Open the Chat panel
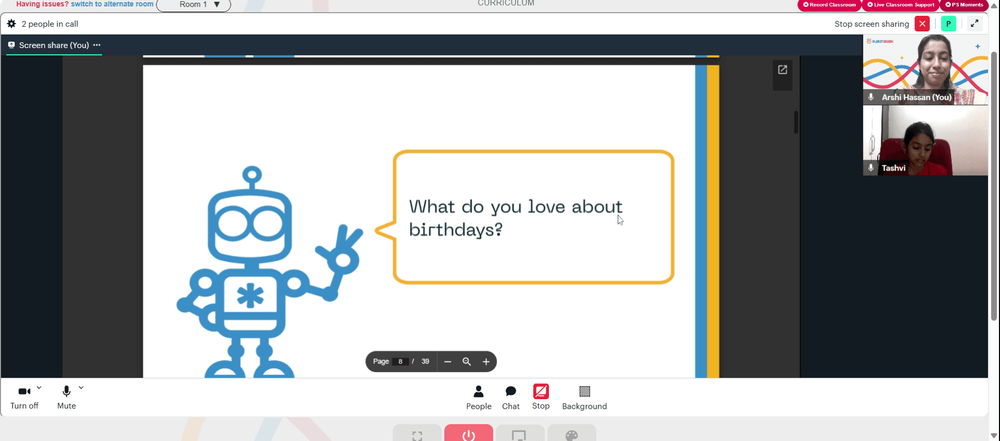Image resolution: width=1000 pixels, height=441 pixels. (x=511, y=398)
